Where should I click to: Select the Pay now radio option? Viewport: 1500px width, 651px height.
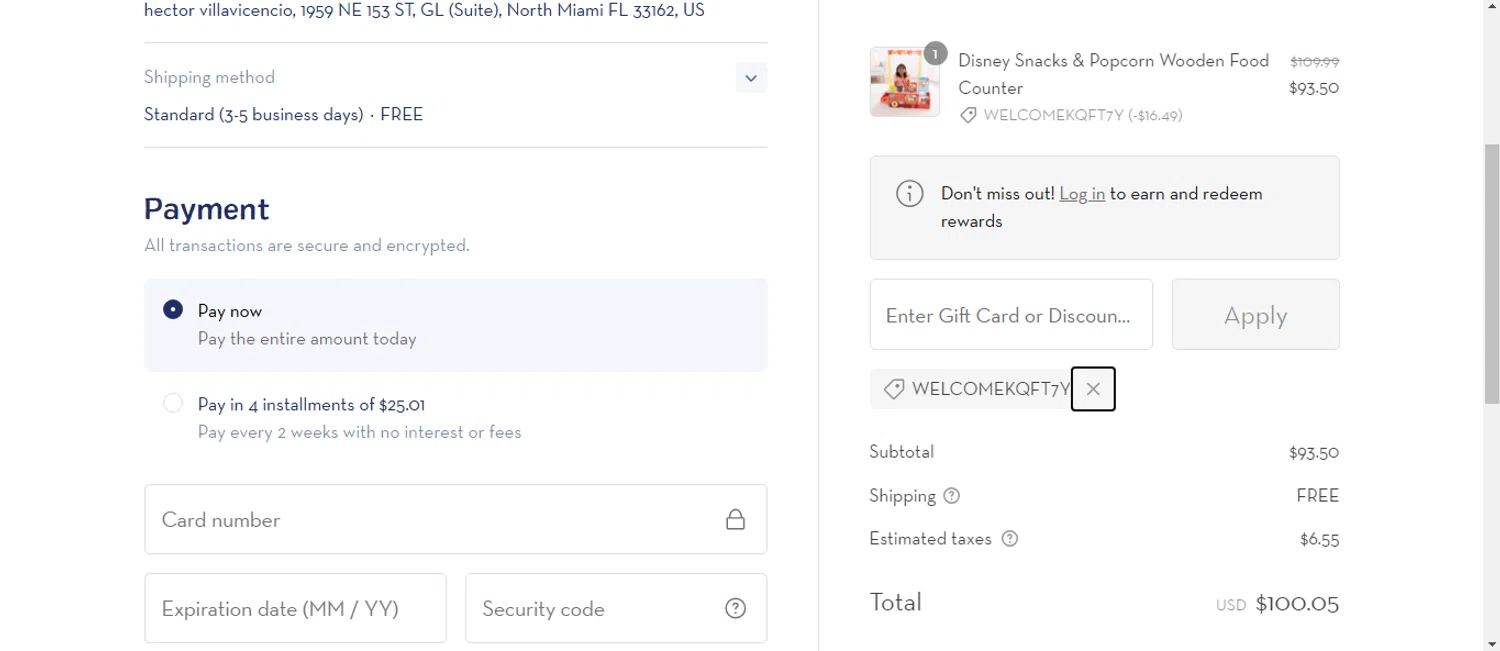173,310
